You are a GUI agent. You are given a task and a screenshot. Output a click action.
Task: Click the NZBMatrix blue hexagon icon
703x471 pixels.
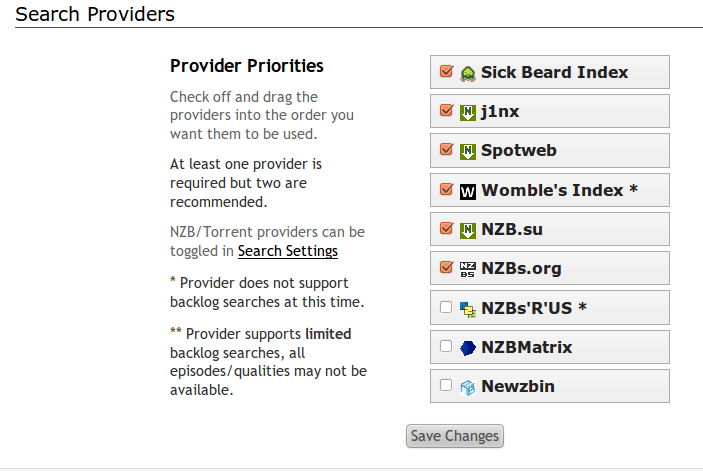(467, 348)
